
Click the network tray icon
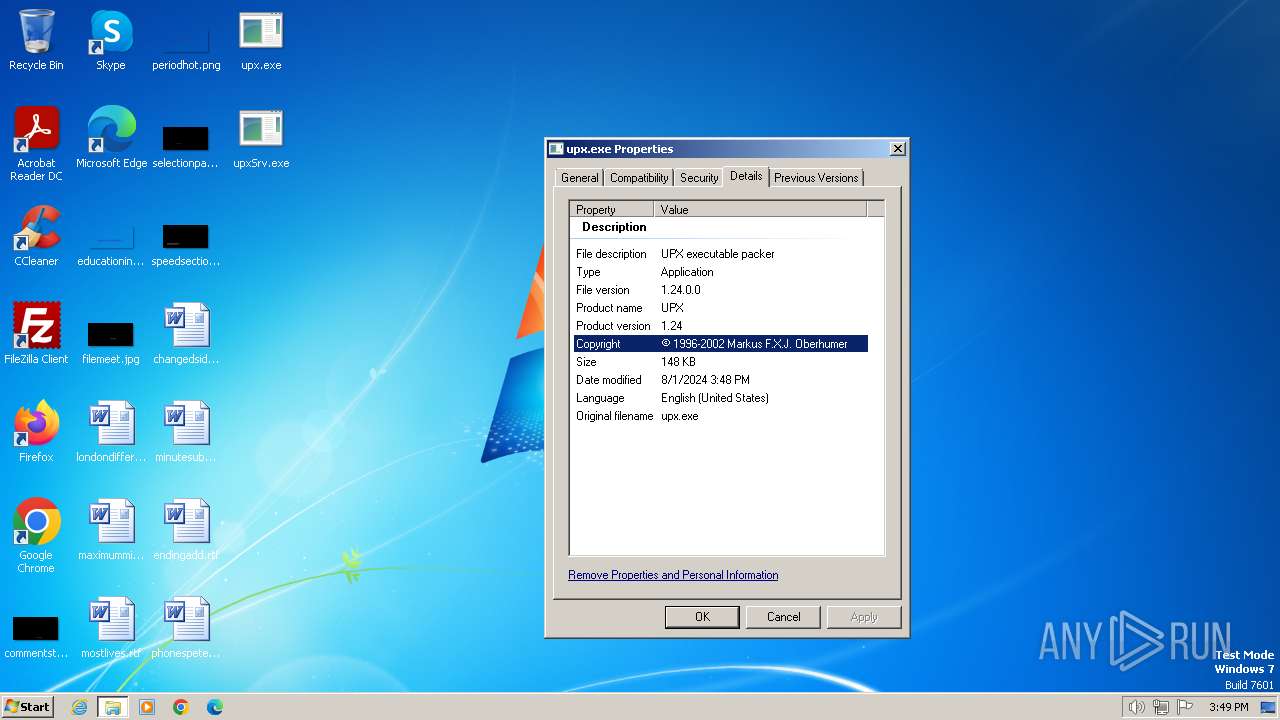point(1161,707)
